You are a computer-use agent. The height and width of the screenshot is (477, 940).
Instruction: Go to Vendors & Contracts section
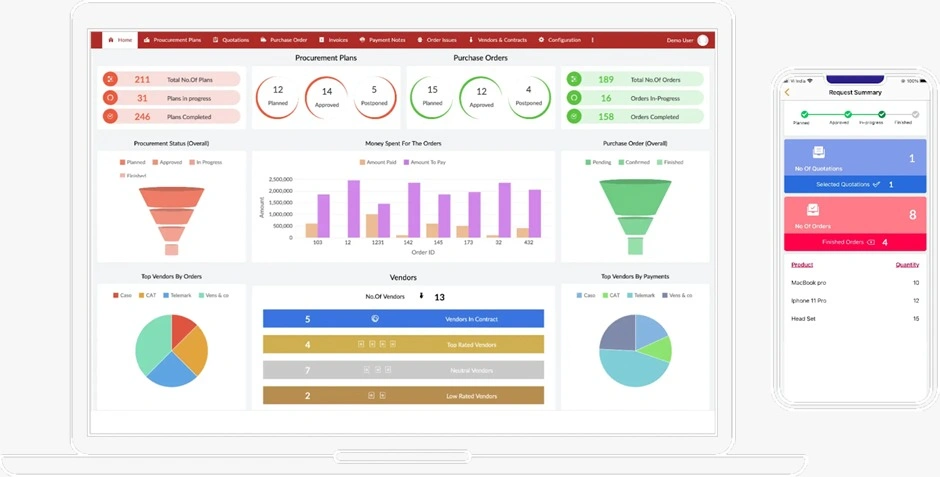pos(498,40)
